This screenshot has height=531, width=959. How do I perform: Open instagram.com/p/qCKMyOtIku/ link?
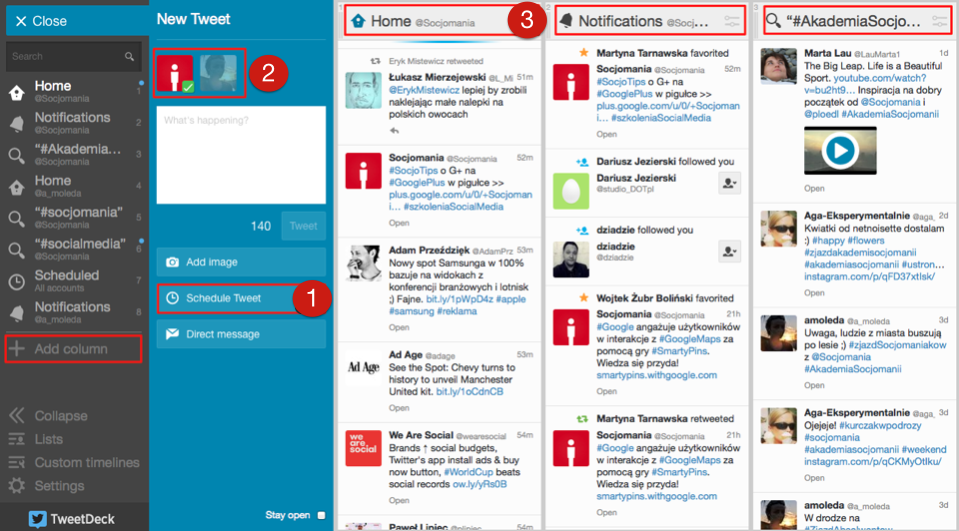point(872,461)
